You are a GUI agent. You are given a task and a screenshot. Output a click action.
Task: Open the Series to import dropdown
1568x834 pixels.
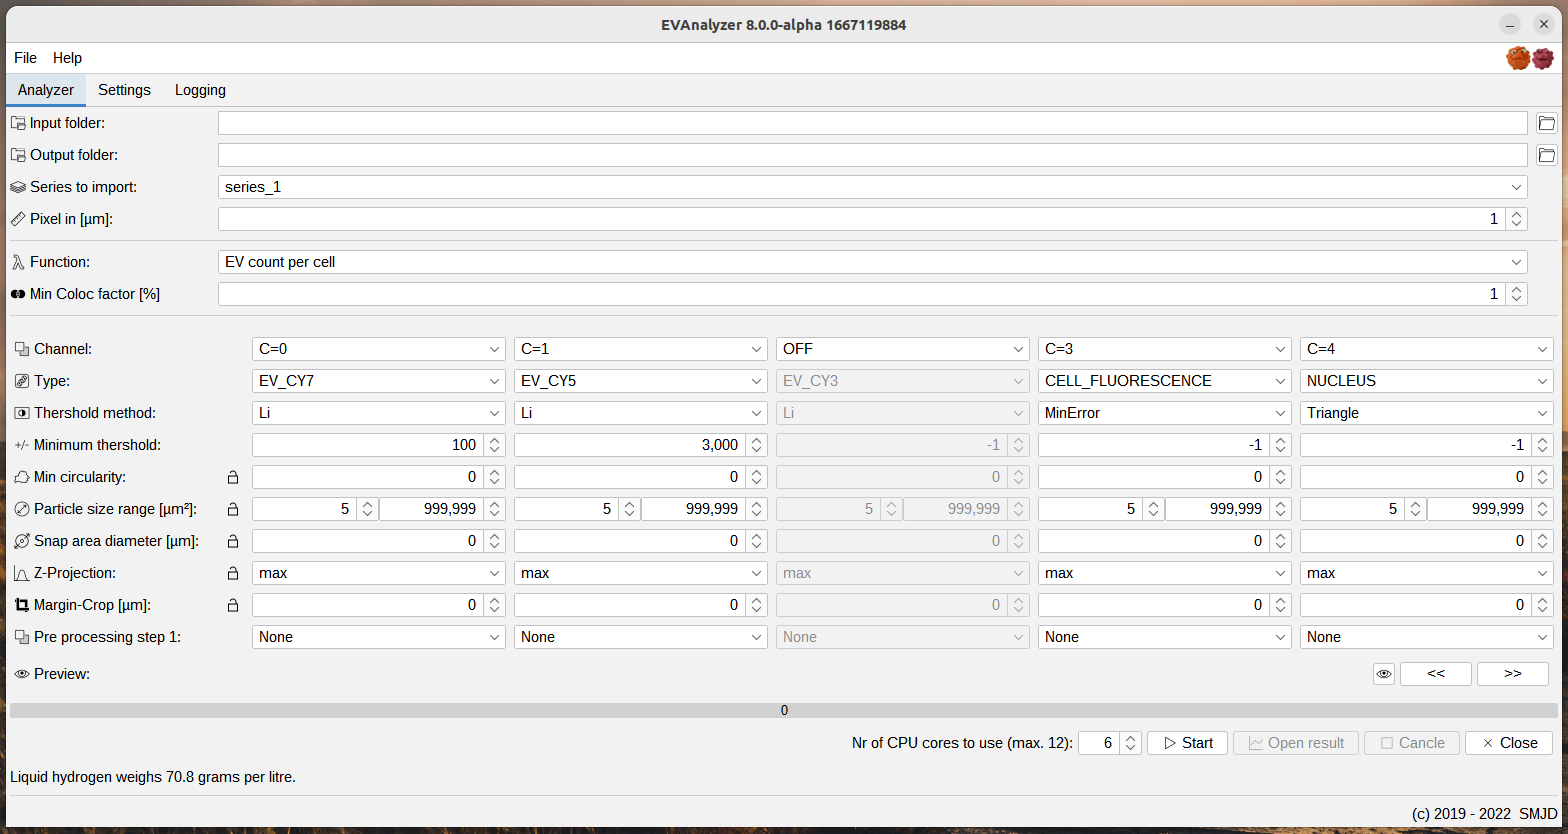click(x=872, y=187)
